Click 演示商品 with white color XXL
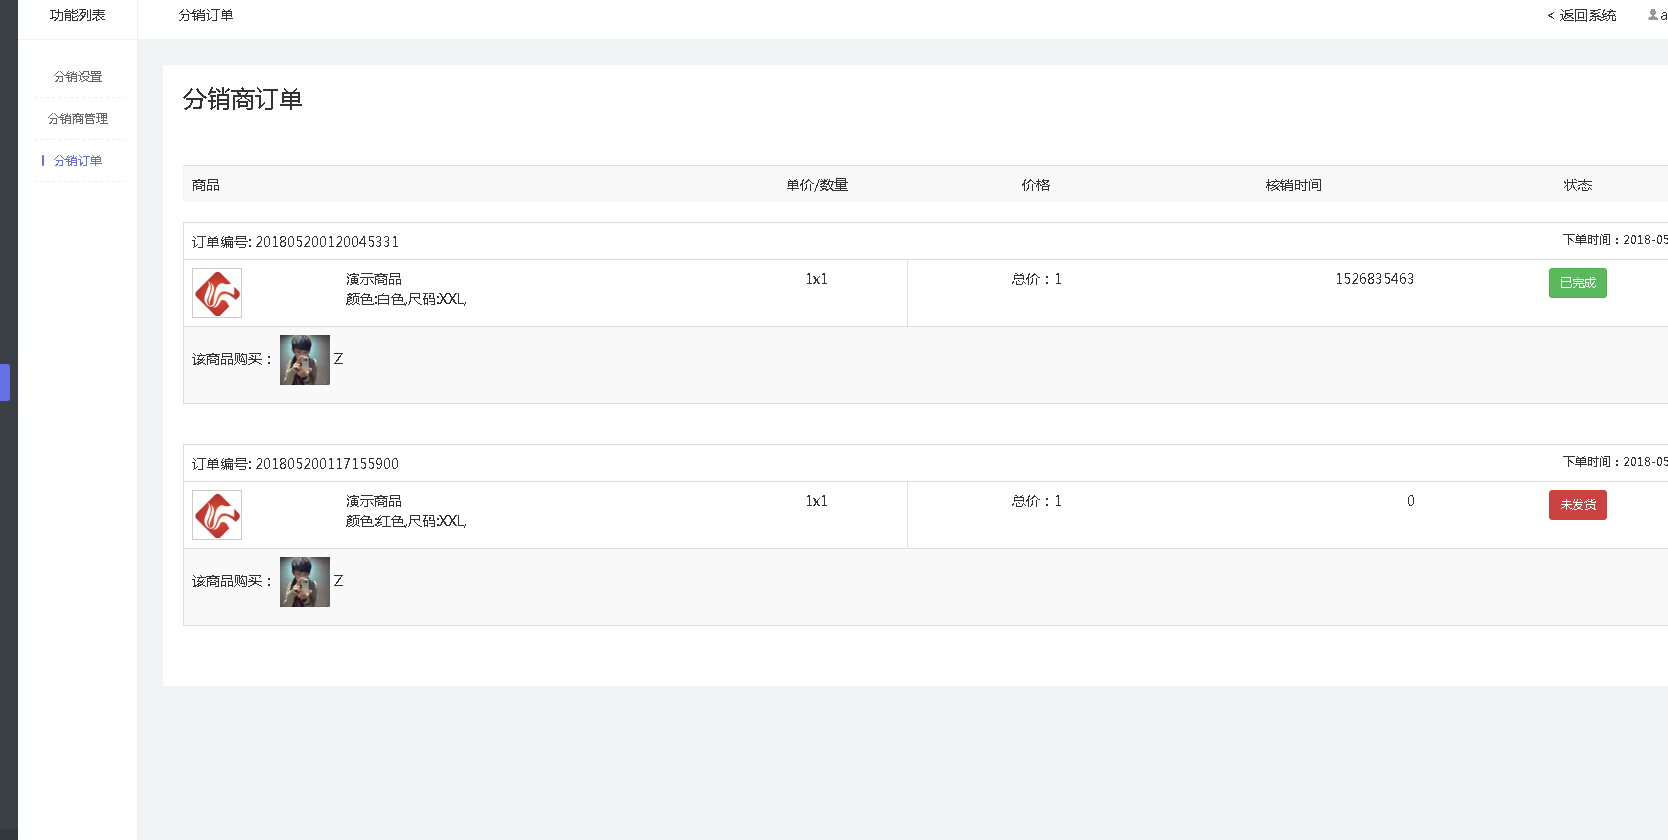Screen dimensions: 1668x840 pyautogui.click(x=374, y=279)
